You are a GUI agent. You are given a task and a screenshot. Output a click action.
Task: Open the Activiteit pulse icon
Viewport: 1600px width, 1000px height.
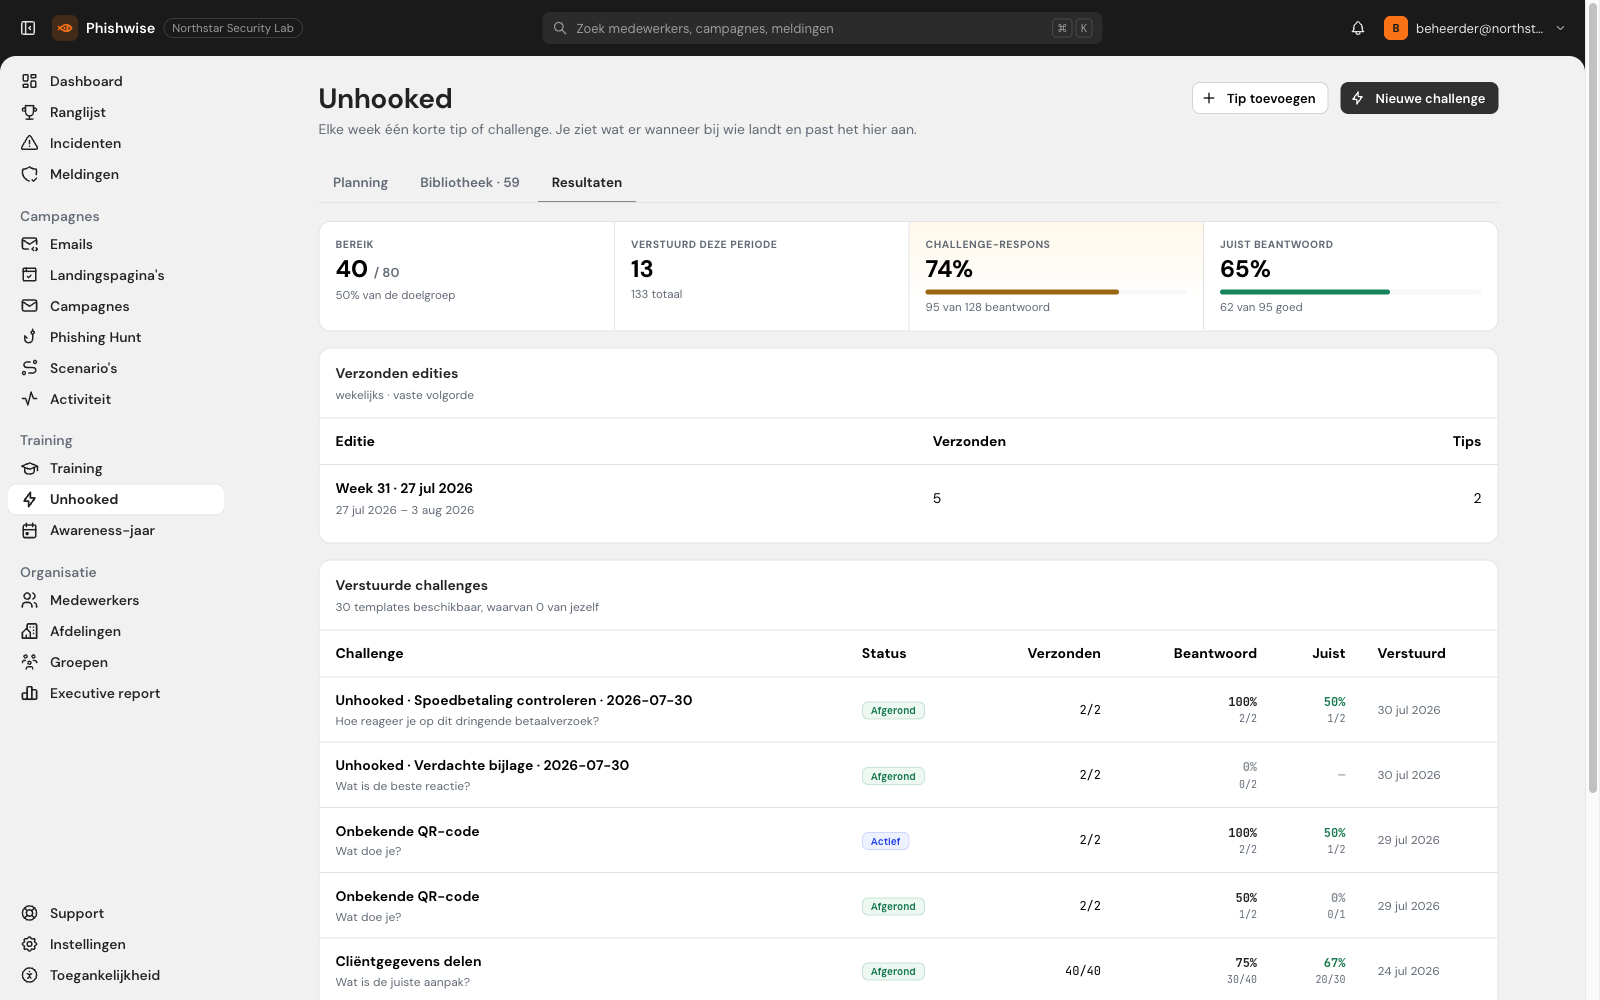(x=30, y=399)
